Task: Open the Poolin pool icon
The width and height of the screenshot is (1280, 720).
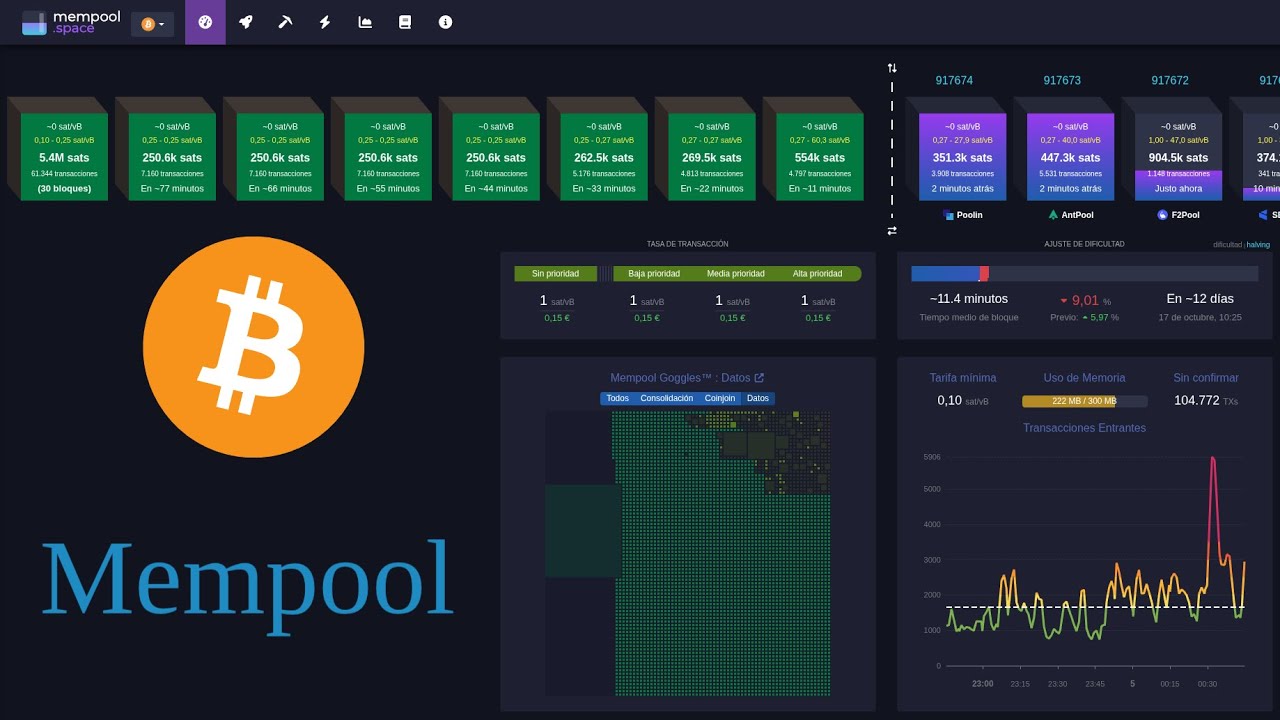Action: (948, 215)
